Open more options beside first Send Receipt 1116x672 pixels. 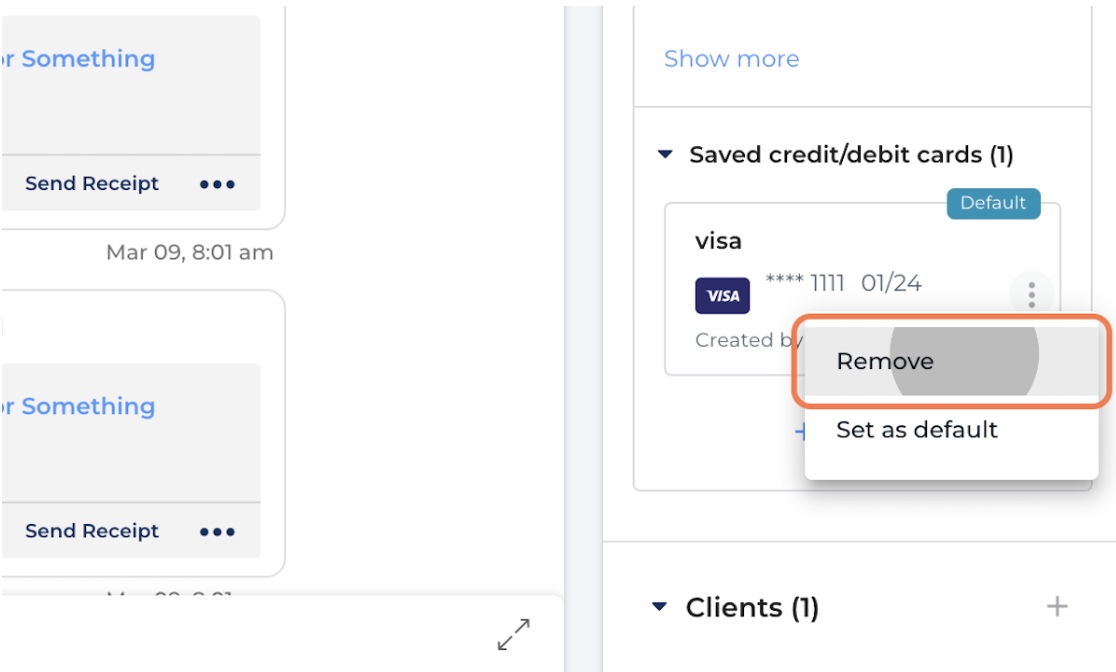pyautogui.click(x=217, y=184)
